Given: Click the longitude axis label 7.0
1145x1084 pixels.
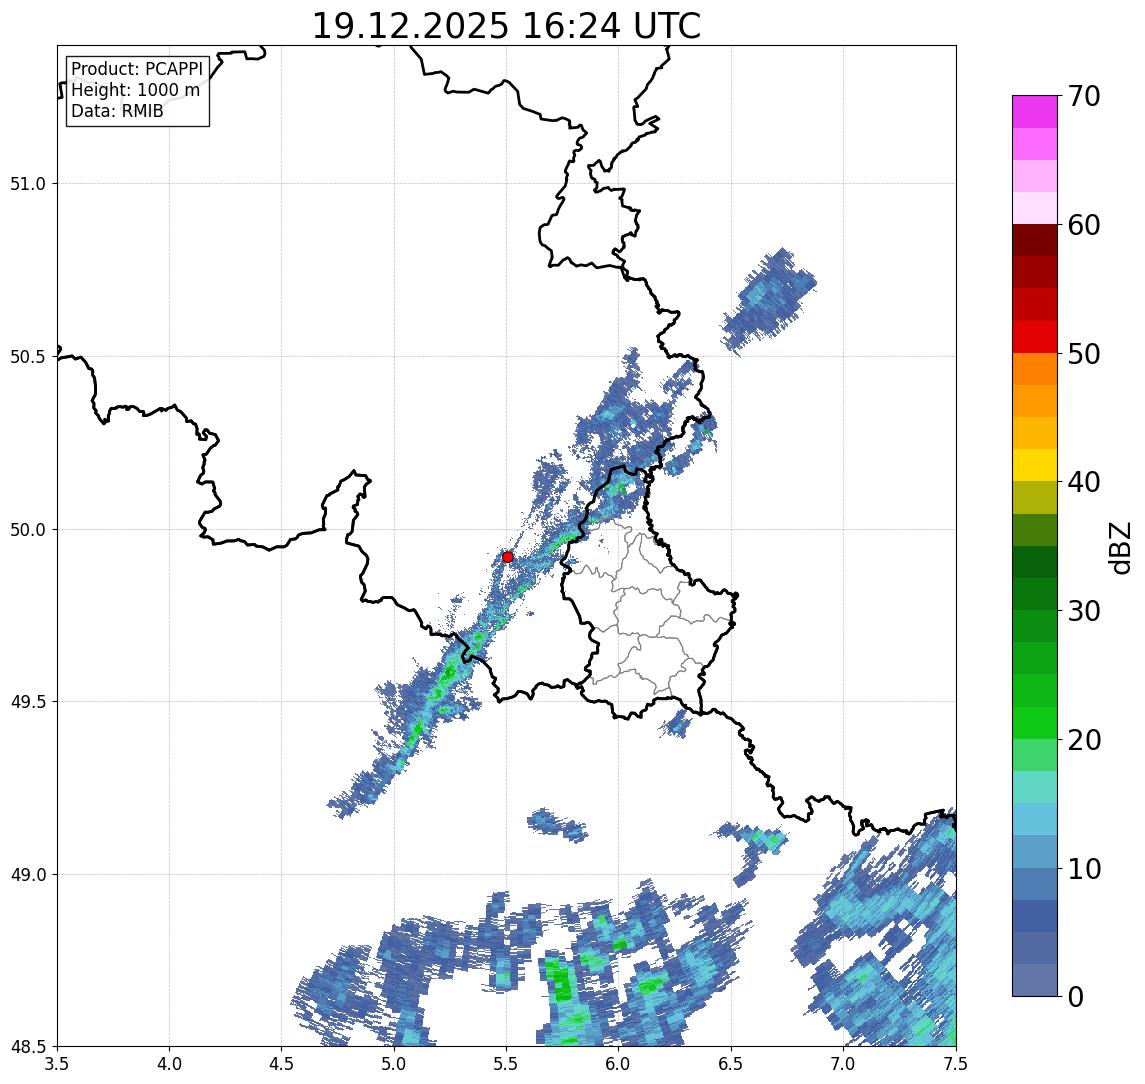Looking at the screenshot, I should click(x=844, y=1064).
